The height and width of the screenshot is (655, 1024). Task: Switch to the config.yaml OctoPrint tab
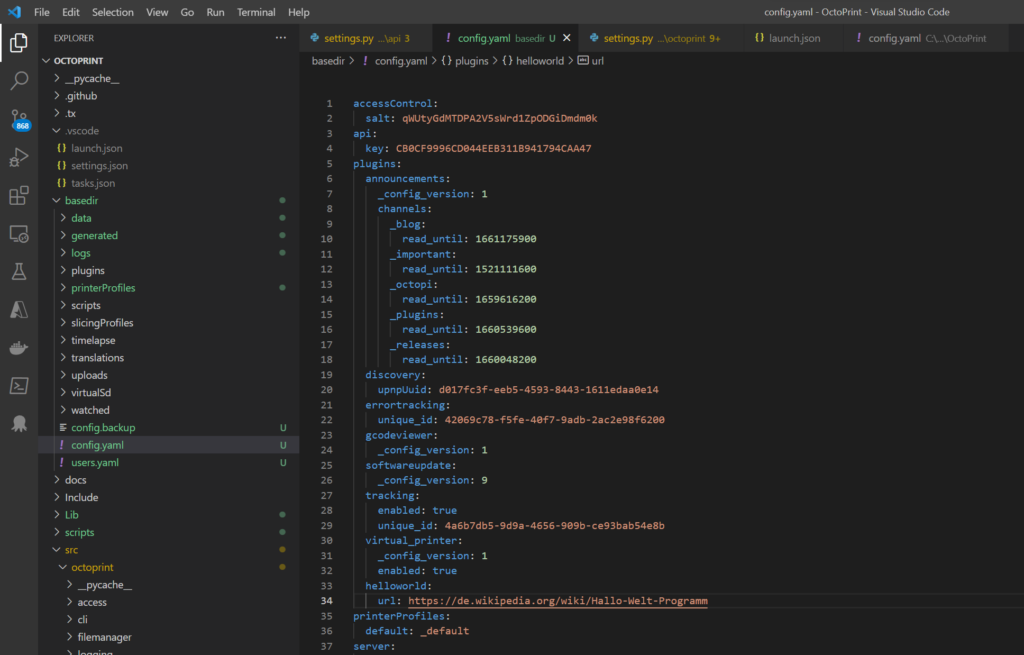[x=926, y=38]
